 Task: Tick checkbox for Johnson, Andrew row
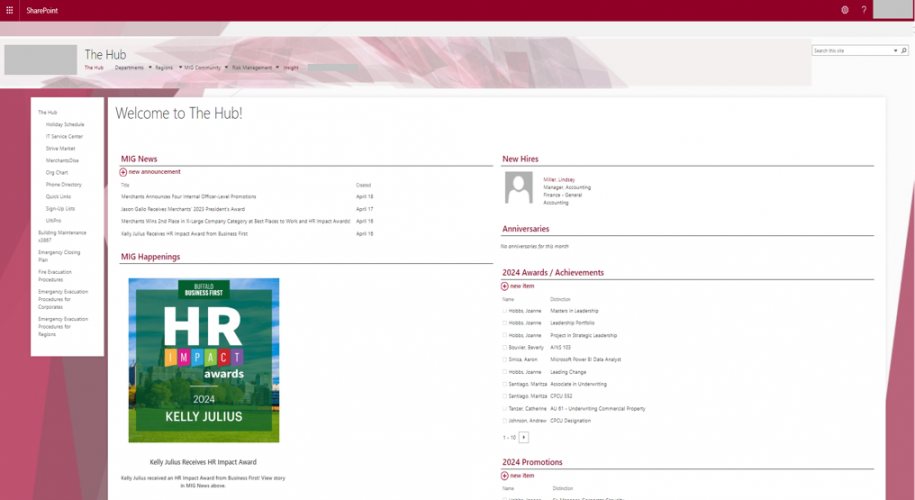pos(505,421)
